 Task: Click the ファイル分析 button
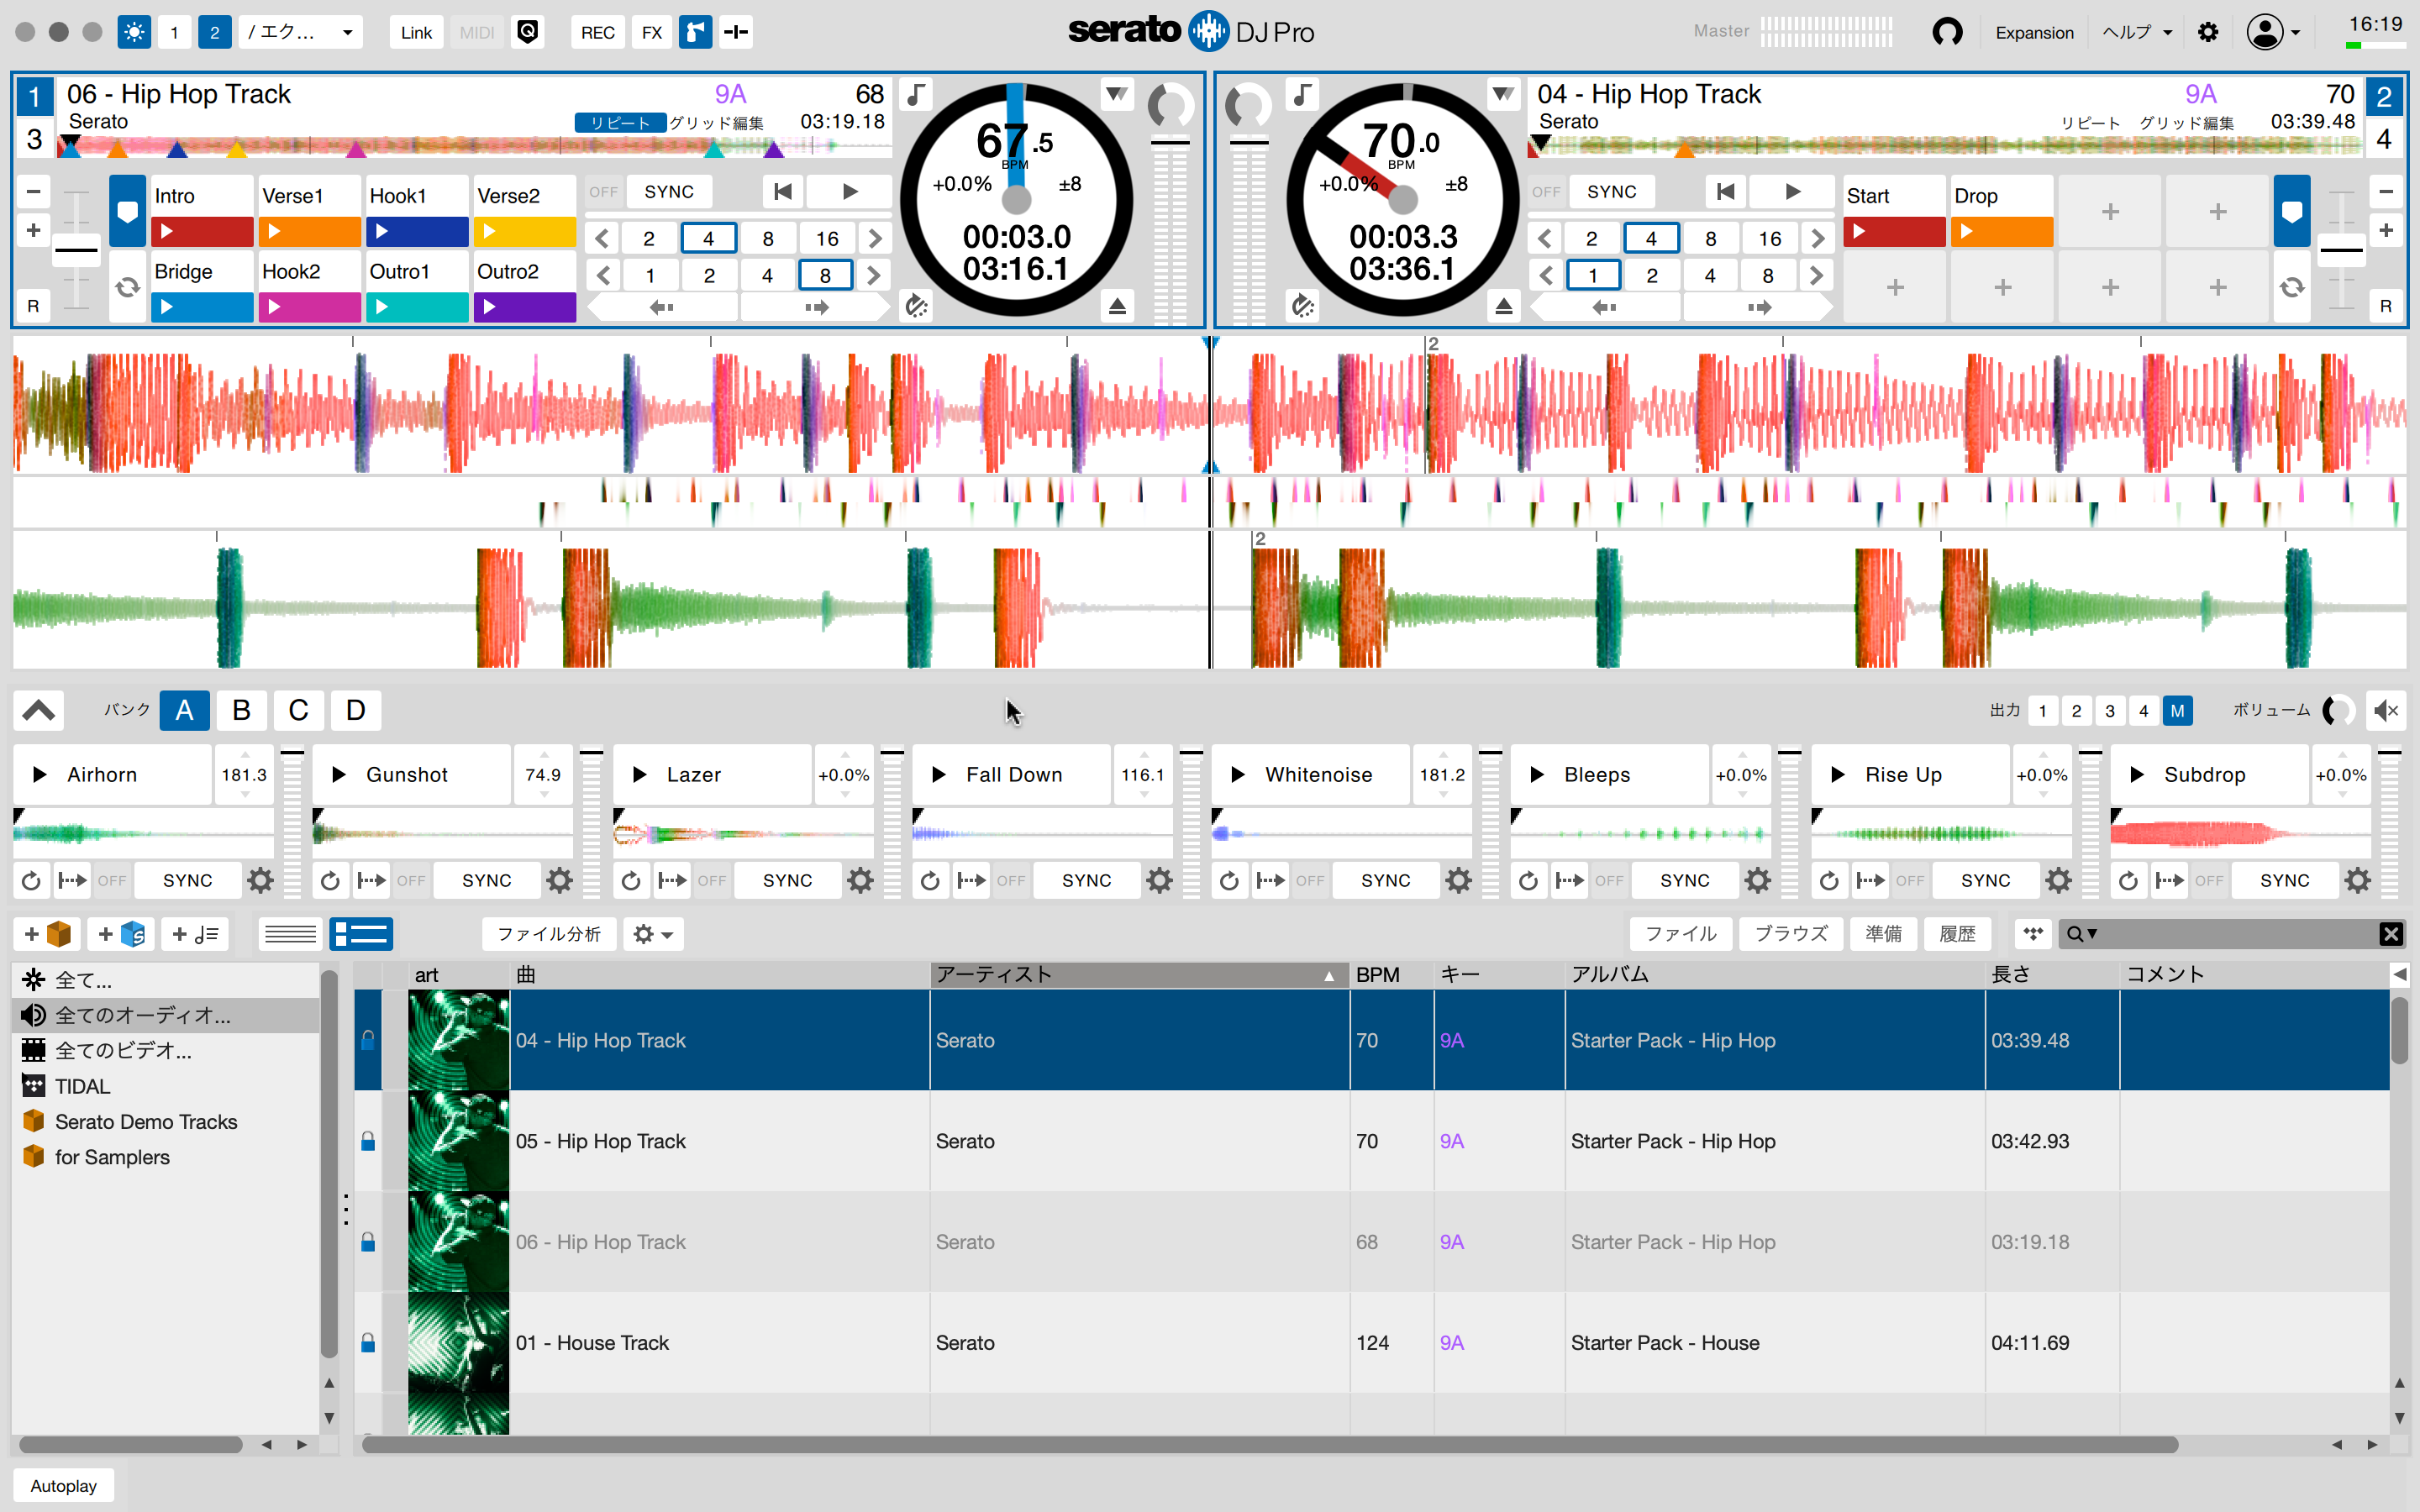click(x=548, y=933)
